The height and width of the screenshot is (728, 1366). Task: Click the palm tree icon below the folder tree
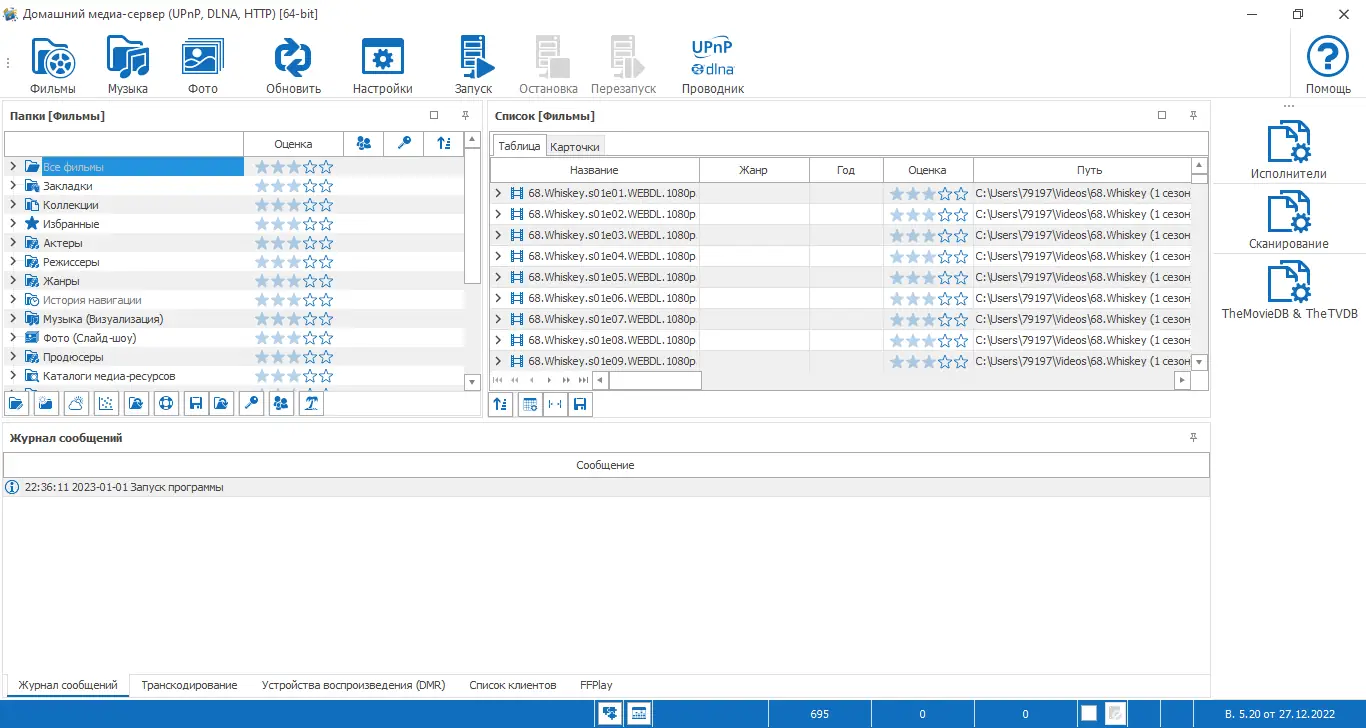311,404
